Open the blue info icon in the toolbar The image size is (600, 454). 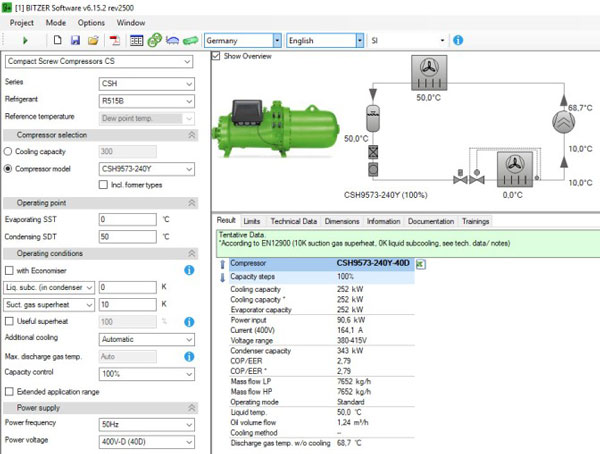tap(458, 40)
